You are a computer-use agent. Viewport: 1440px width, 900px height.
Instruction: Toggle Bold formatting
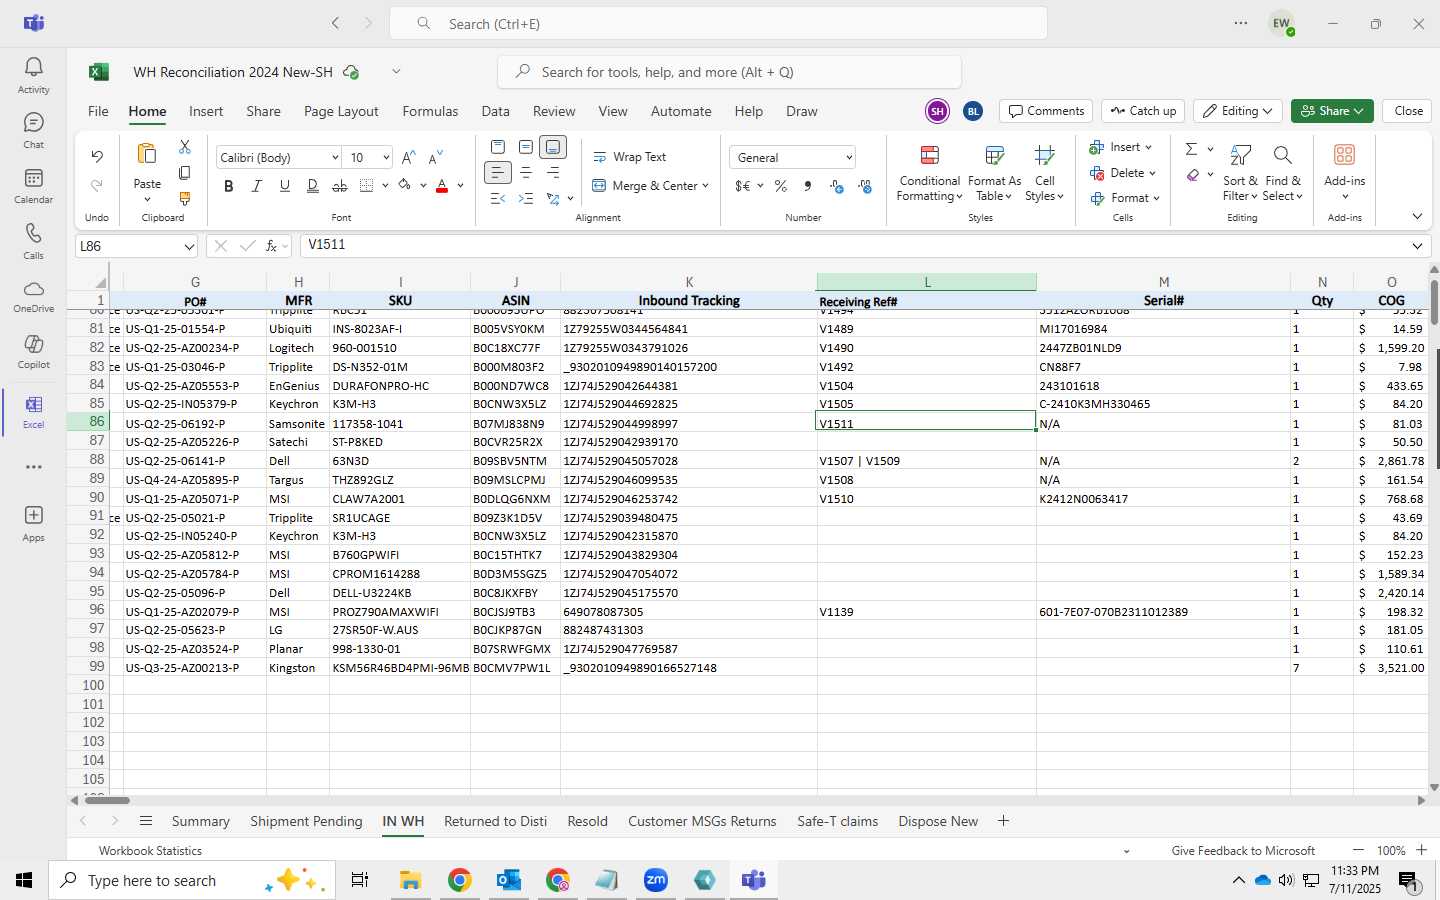coord(229,186)
